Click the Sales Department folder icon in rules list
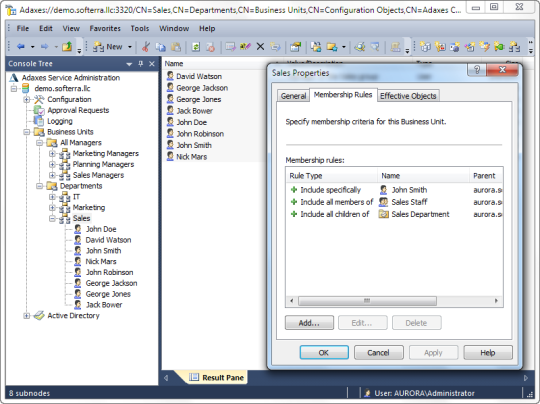Viewport: 540px width, 404px height. (x=383, y=214)
